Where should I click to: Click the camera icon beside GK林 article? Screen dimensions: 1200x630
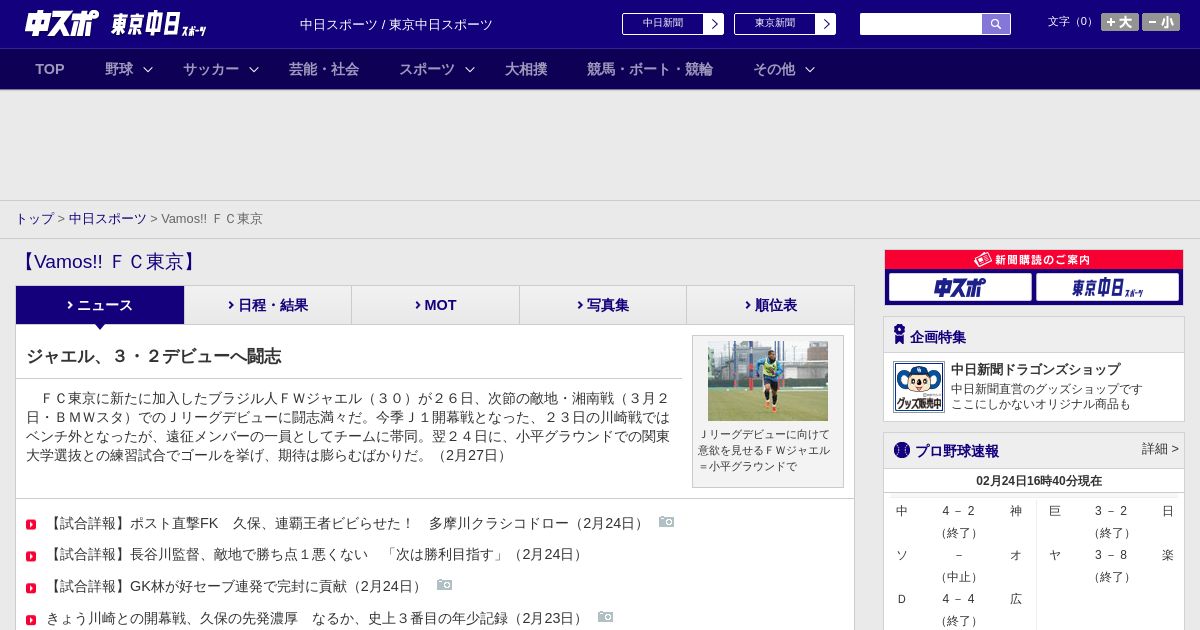pyautogui.click(x=445, y=585)
